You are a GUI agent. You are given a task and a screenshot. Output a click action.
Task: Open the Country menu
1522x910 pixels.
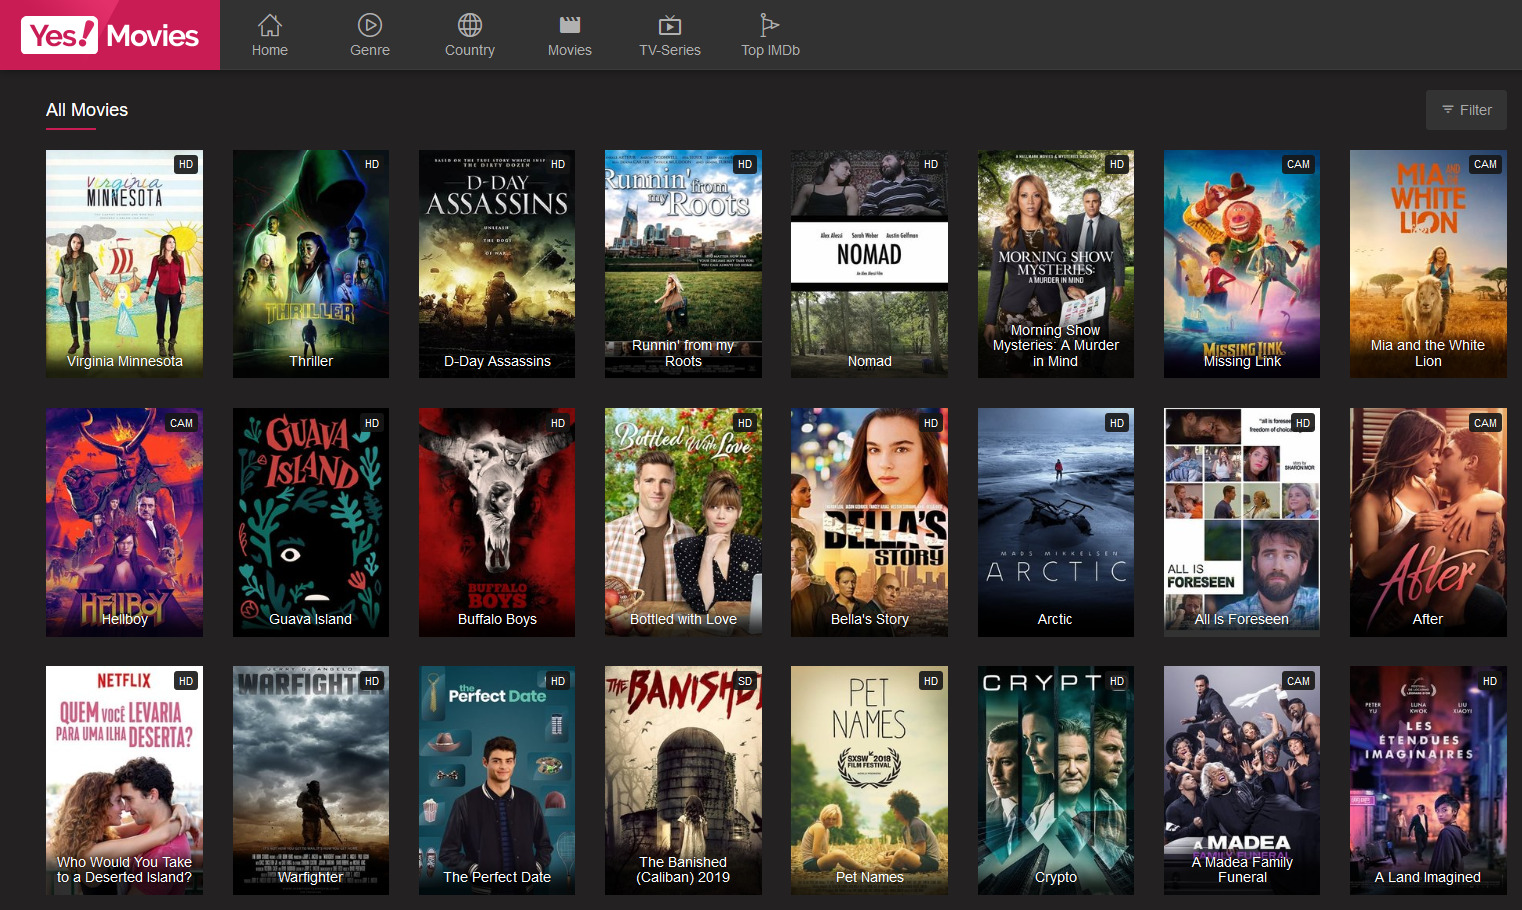pos(470,35)
